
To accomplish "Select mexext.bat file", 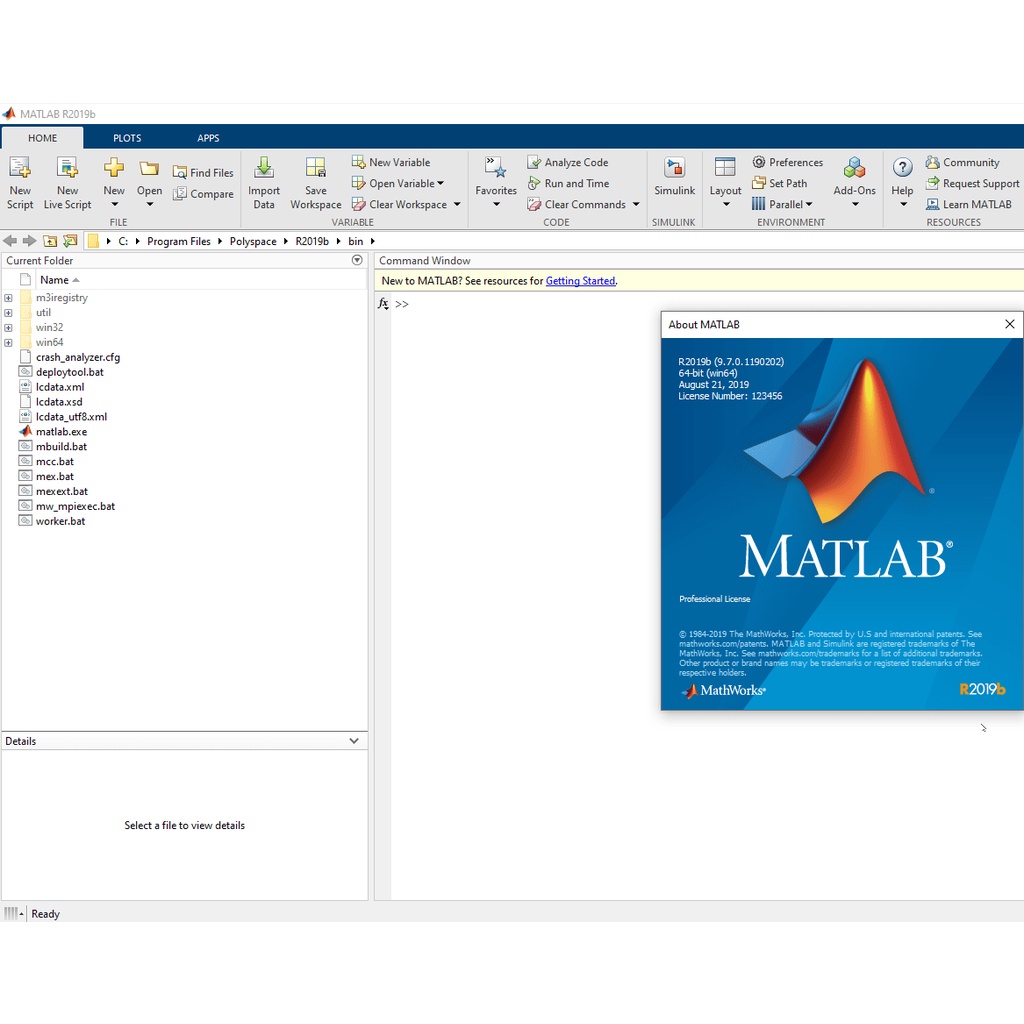I will [x=61, y=491].
